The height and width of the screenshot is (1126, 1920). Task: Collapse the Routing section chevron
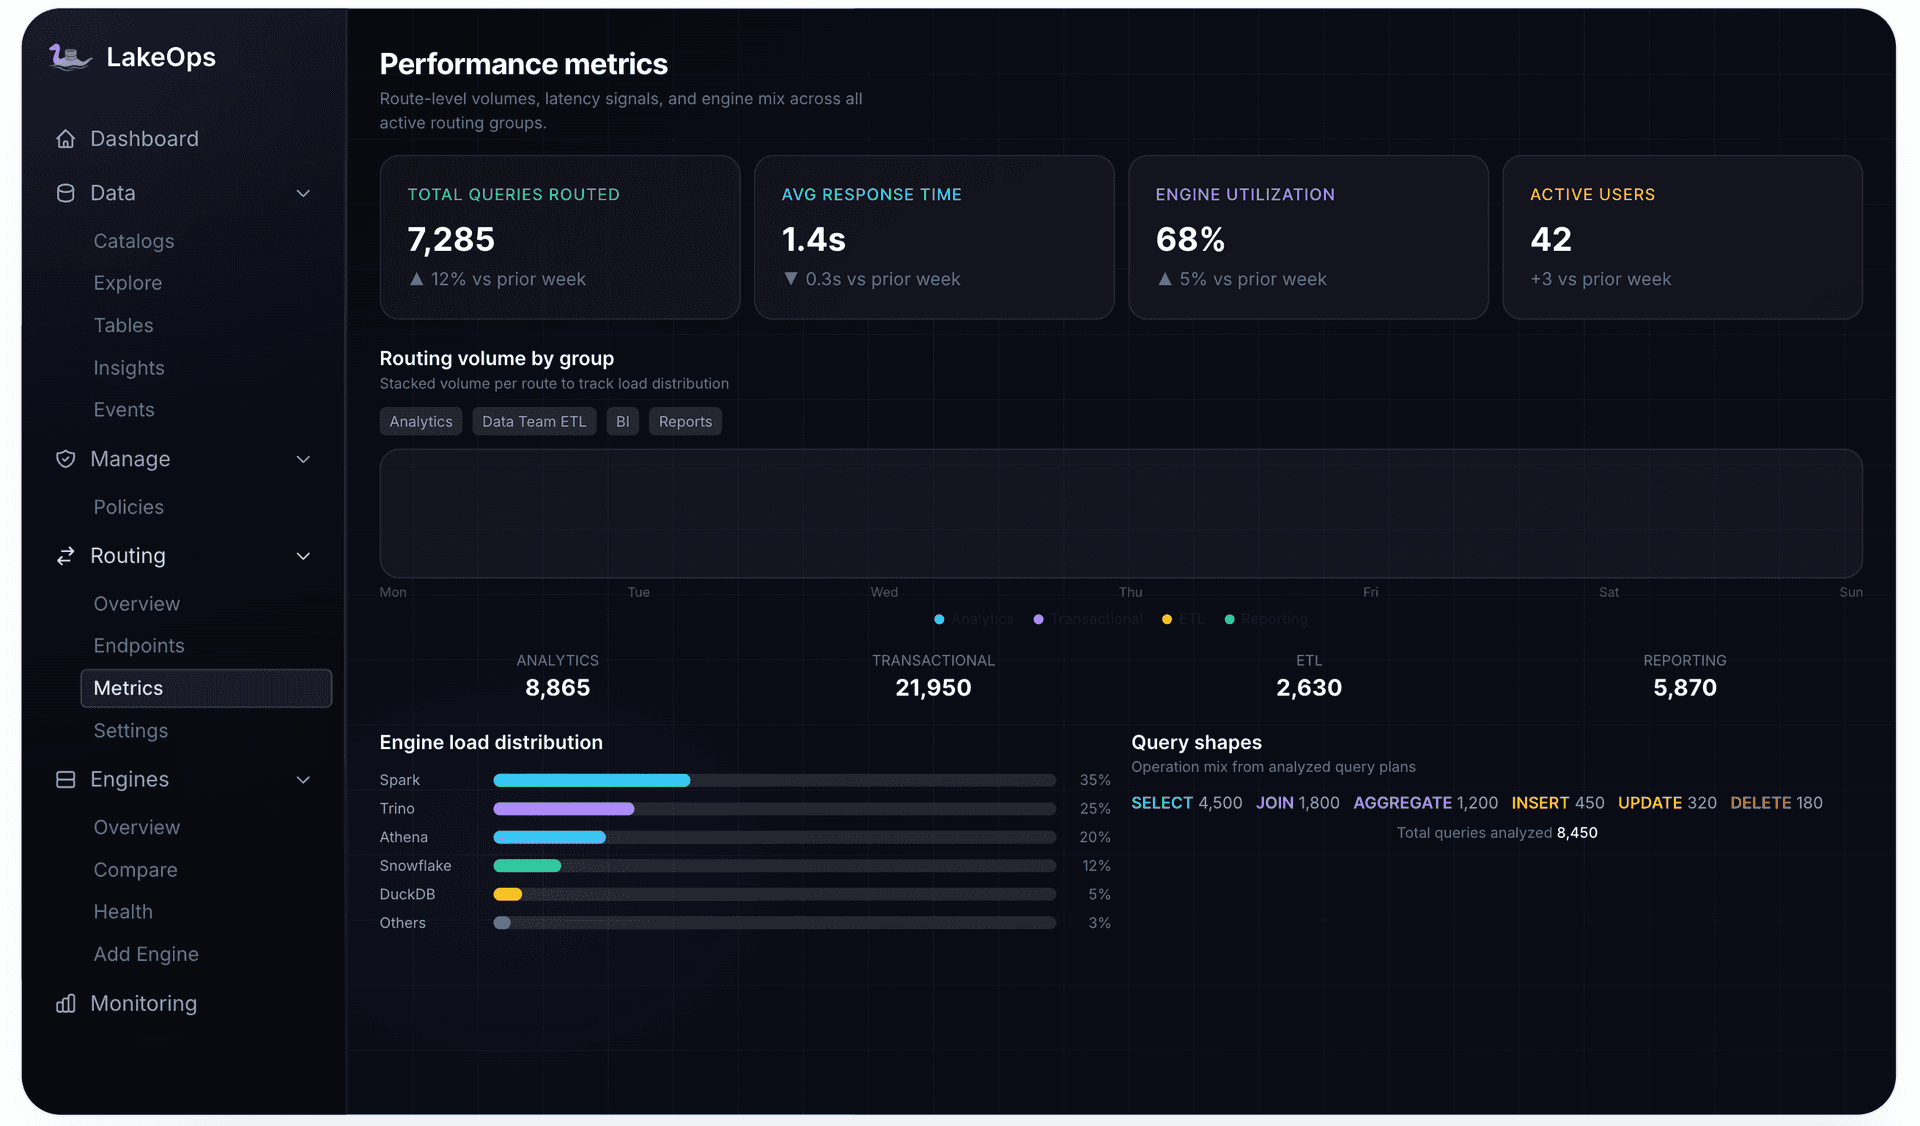click(303, 556)
